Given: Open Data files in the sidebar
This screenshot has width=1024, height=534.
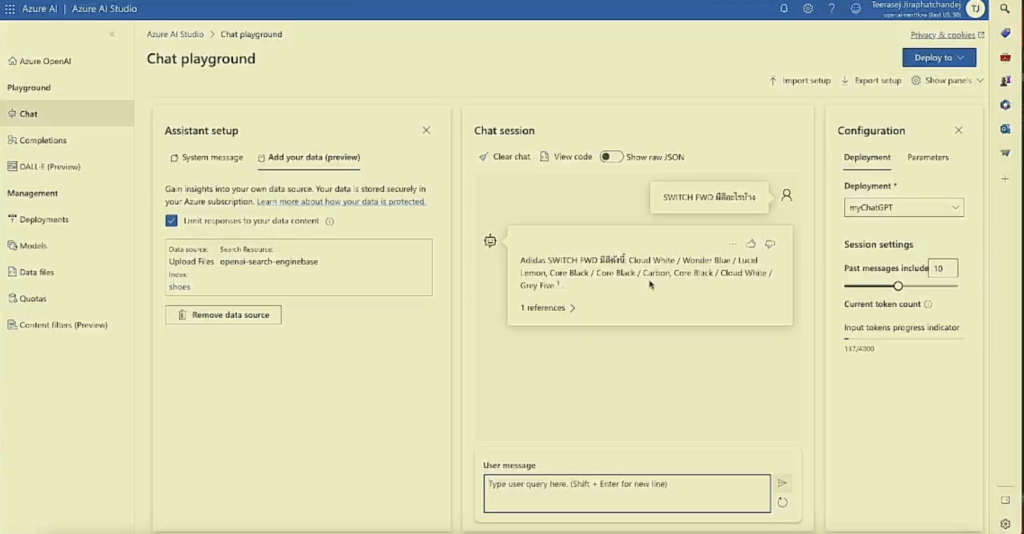Looking at the screenshot, I should tap(31, 272).
